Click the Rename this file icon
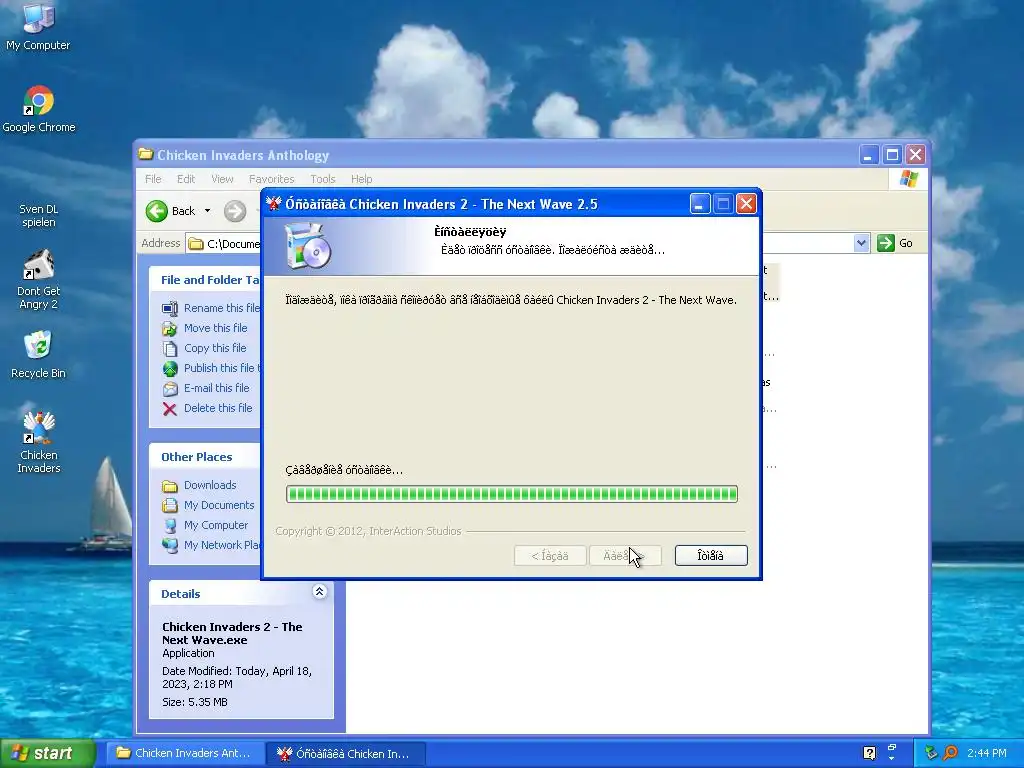The image size is (1024, 768). [x=170, y=308]
